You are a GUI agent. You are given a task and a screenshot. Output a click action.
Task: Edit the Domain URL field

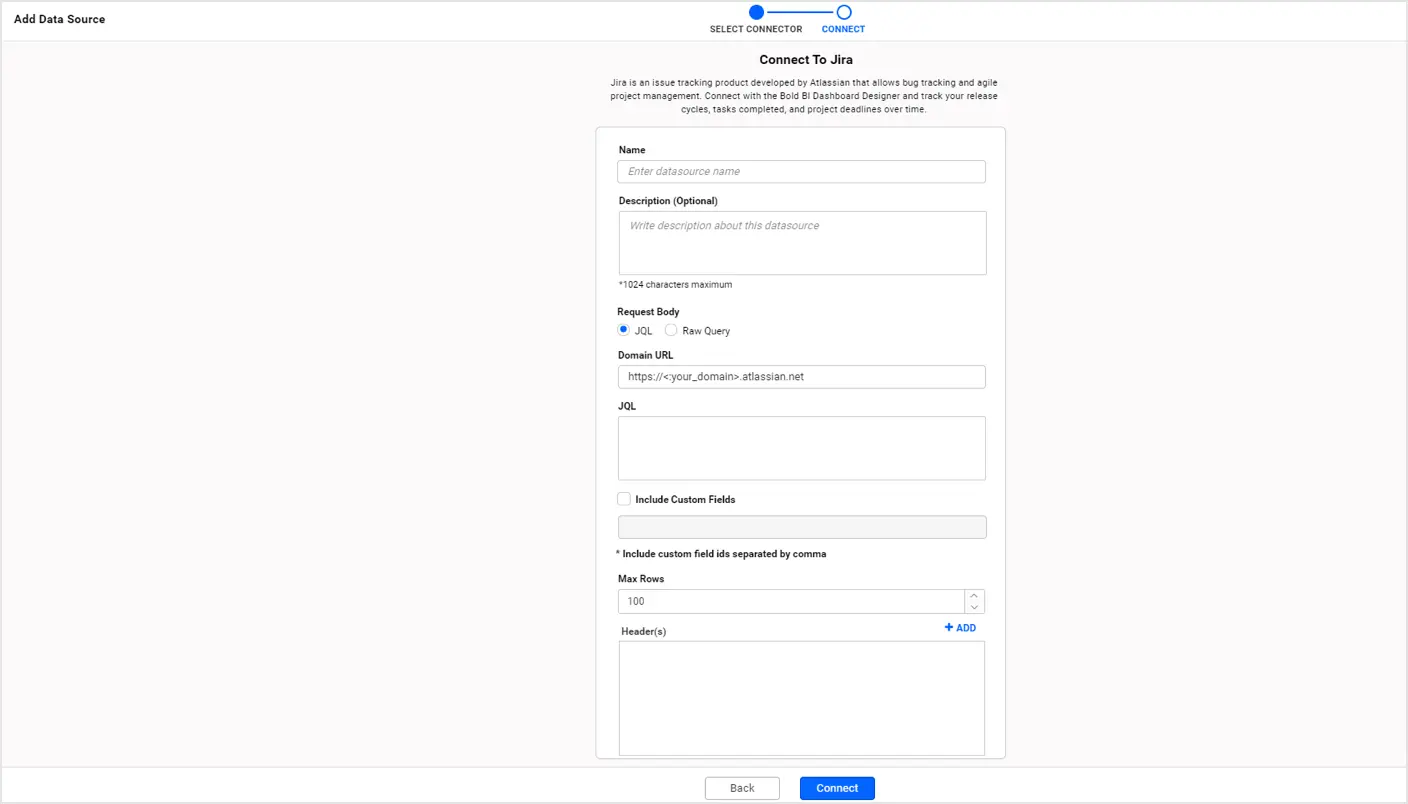pos(801,377)
